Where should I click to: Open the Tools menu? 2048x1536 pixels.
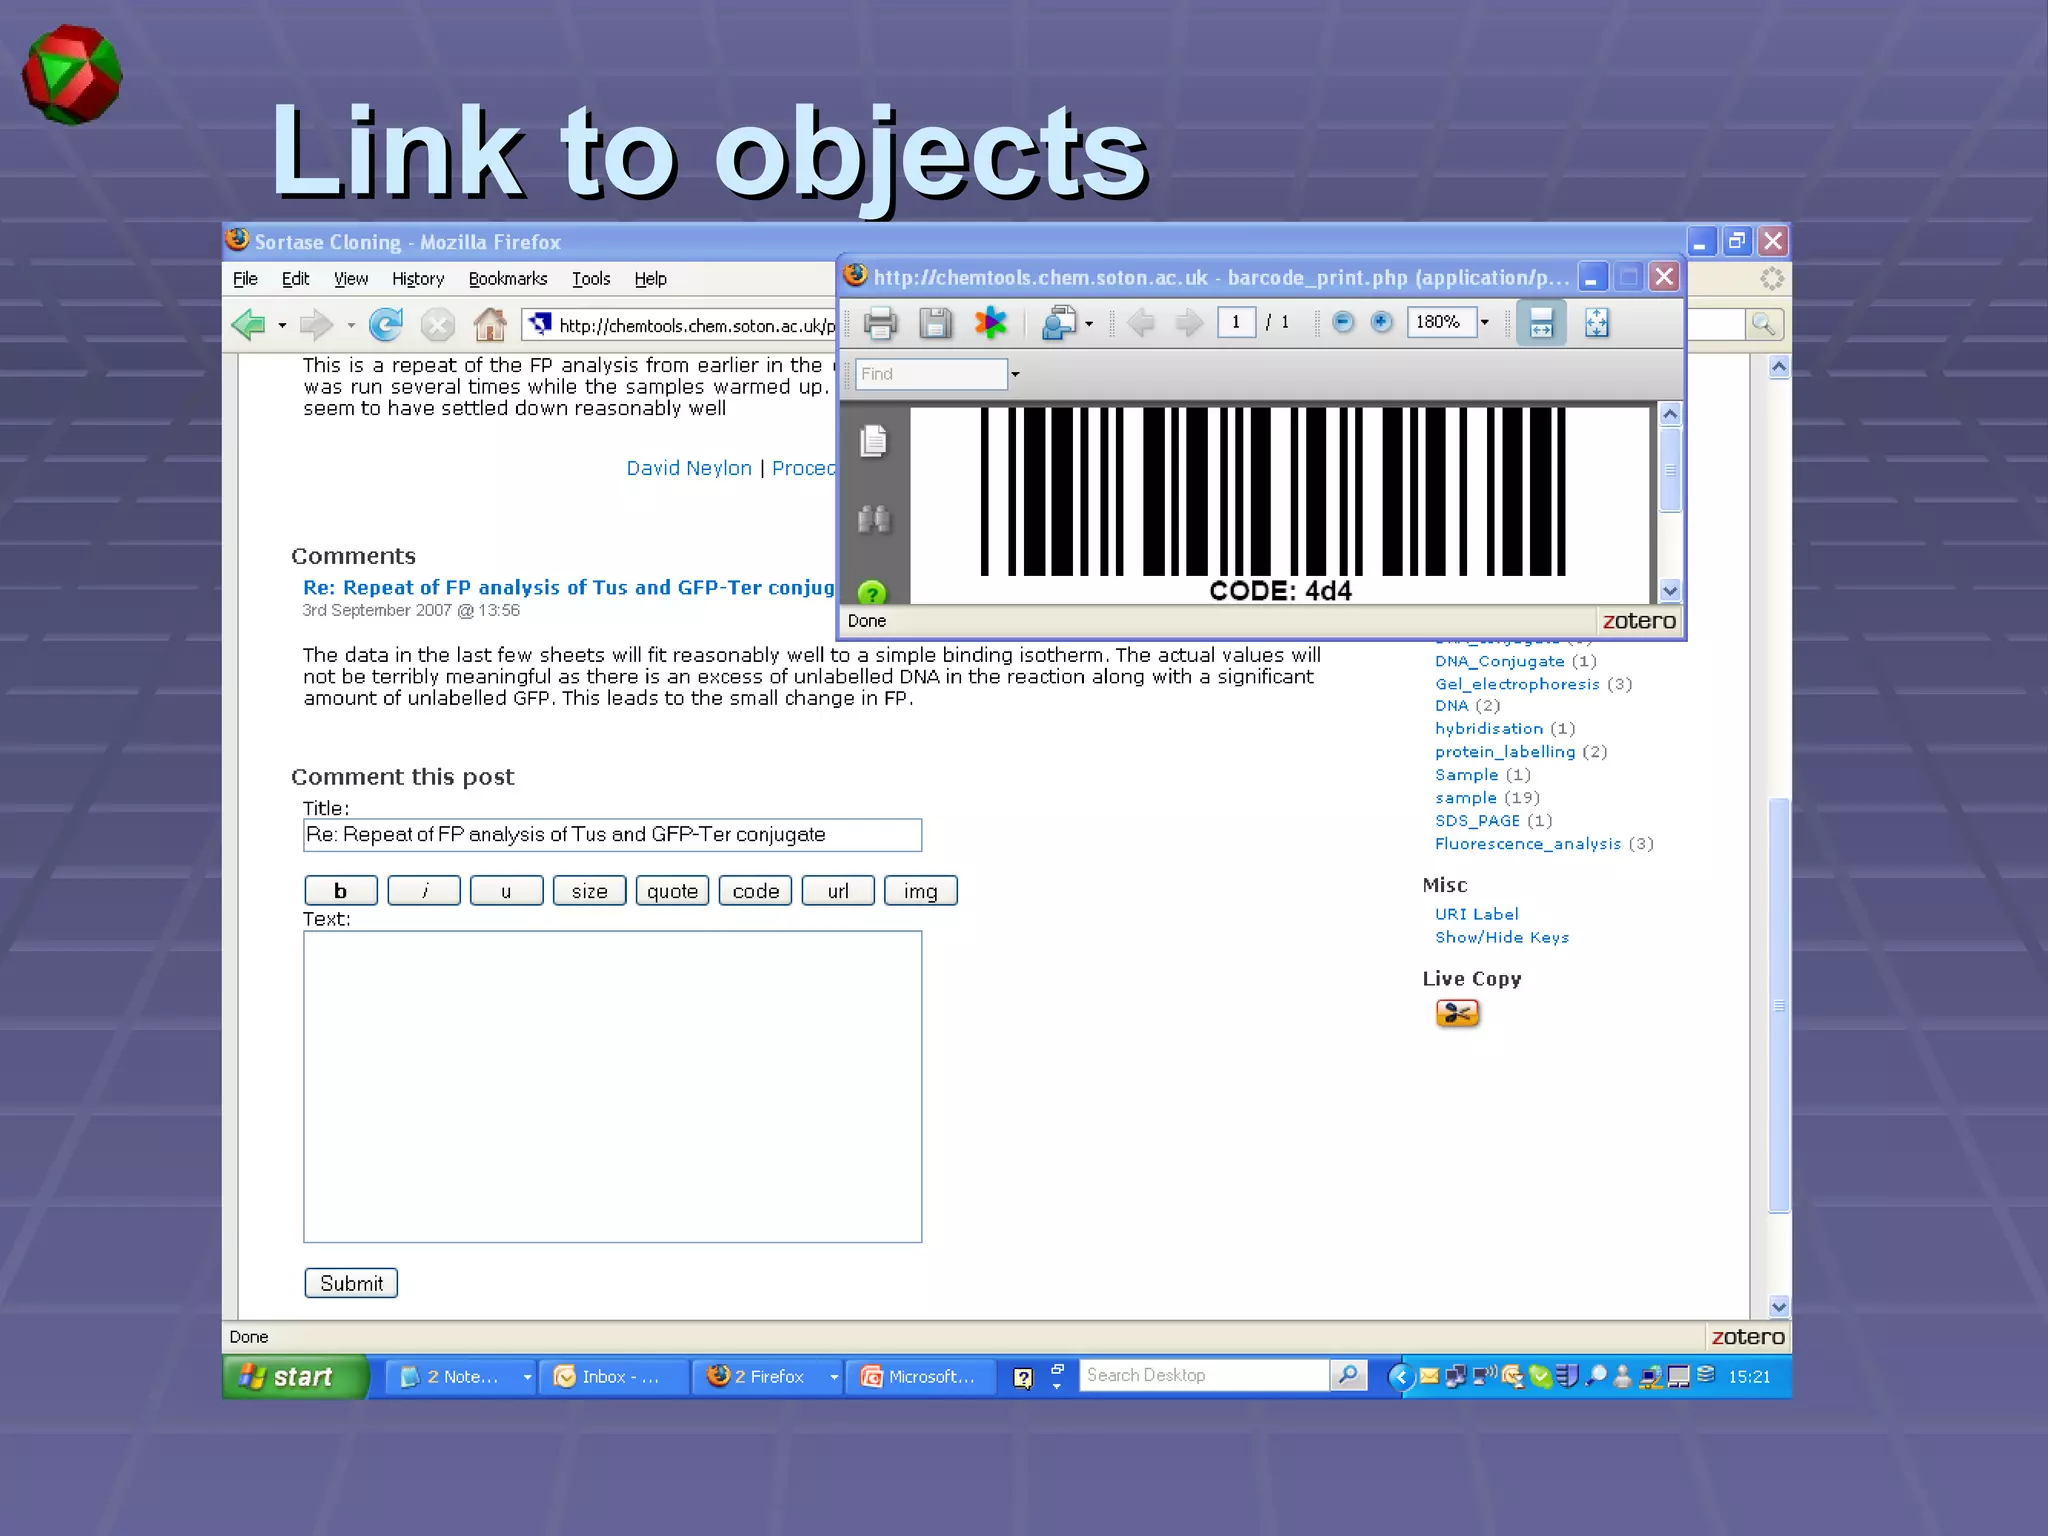tap(591, 279)
